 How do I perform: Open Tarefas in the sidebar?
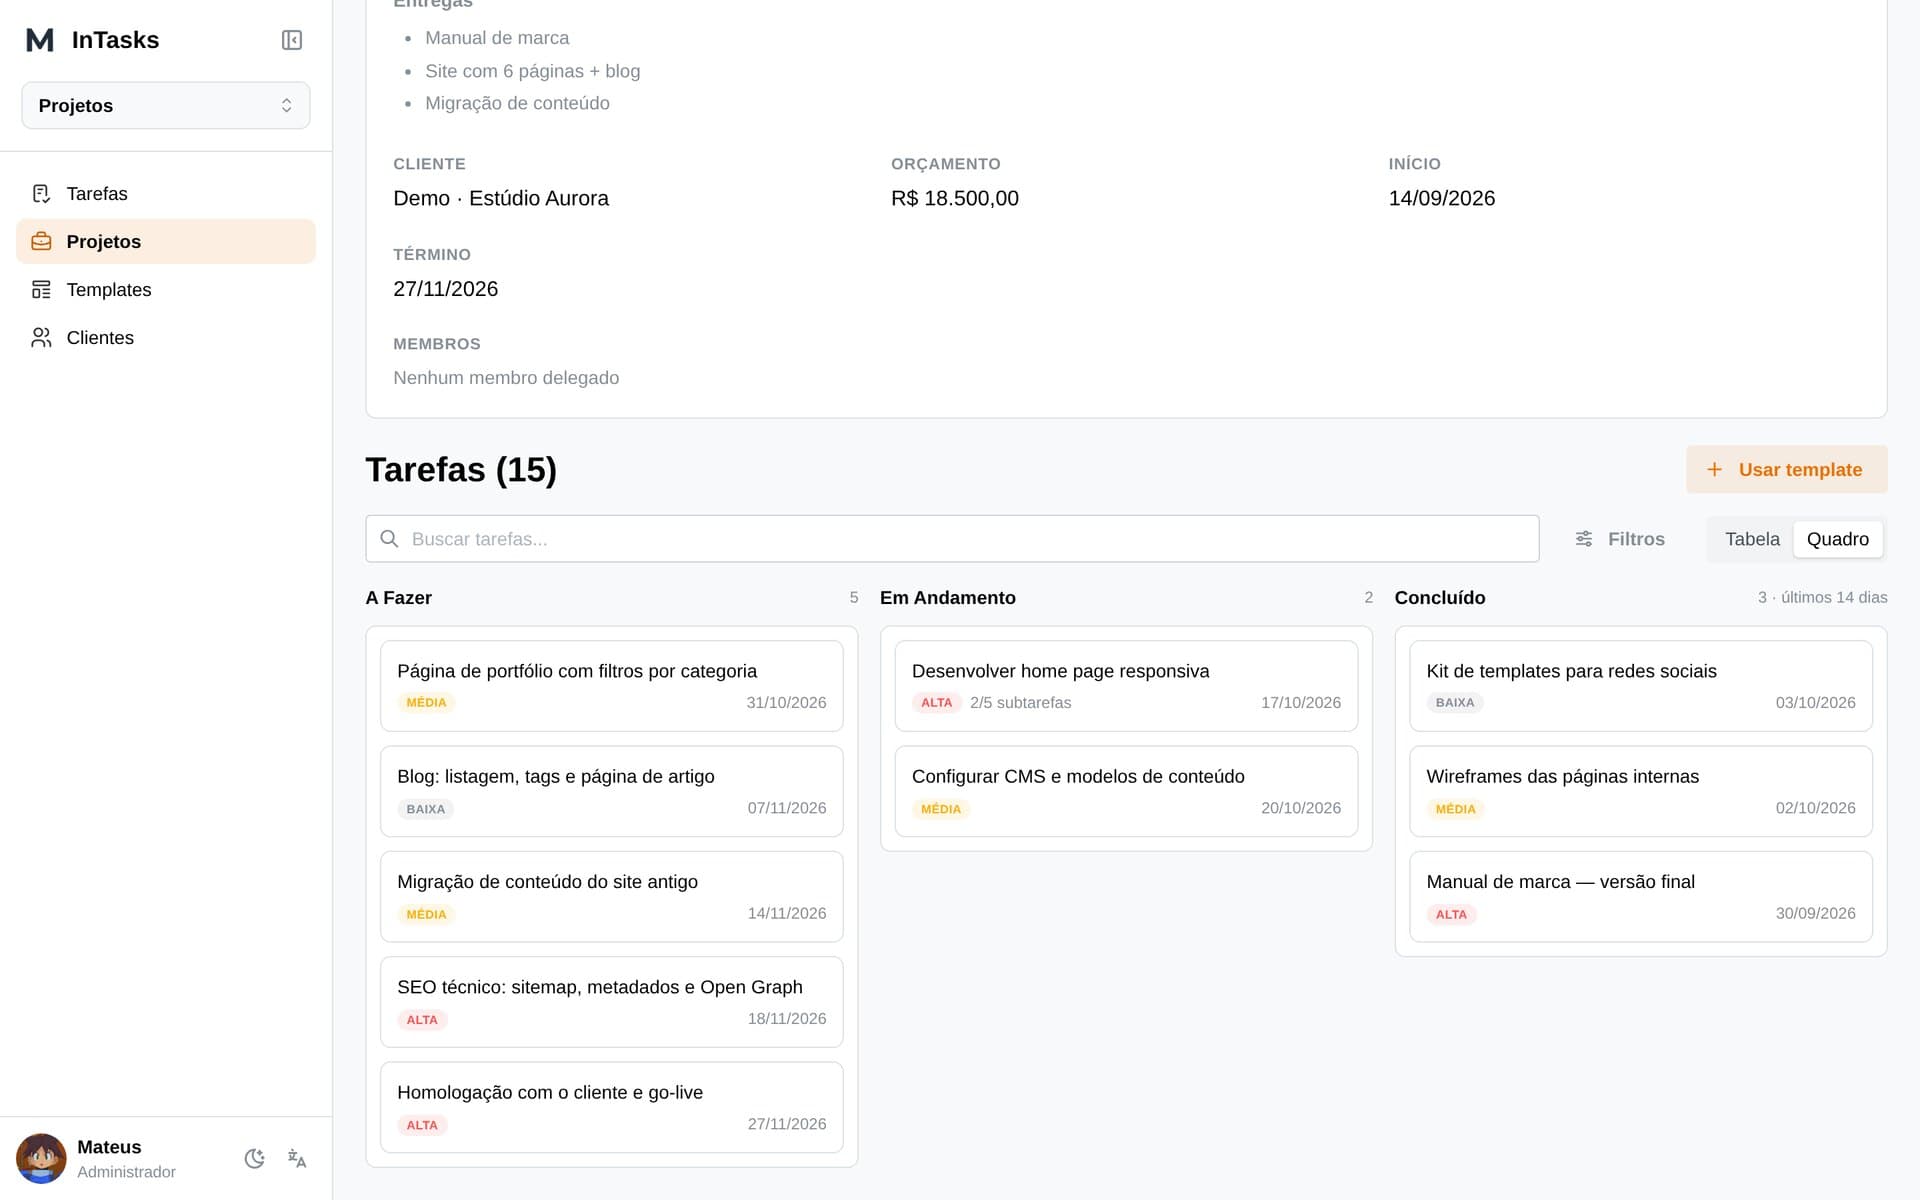[x=166, y=194]
